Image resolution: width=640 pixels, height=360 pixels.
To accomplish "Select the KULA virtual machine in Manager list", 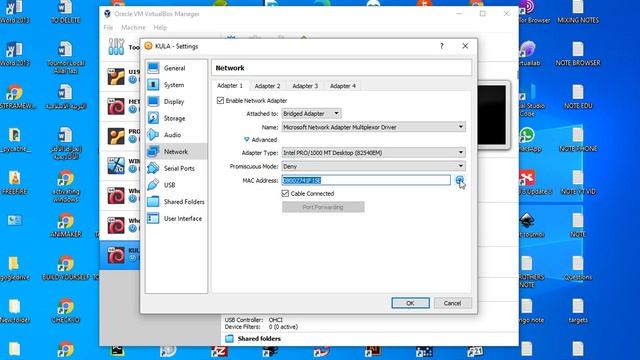I will (121, 255).
